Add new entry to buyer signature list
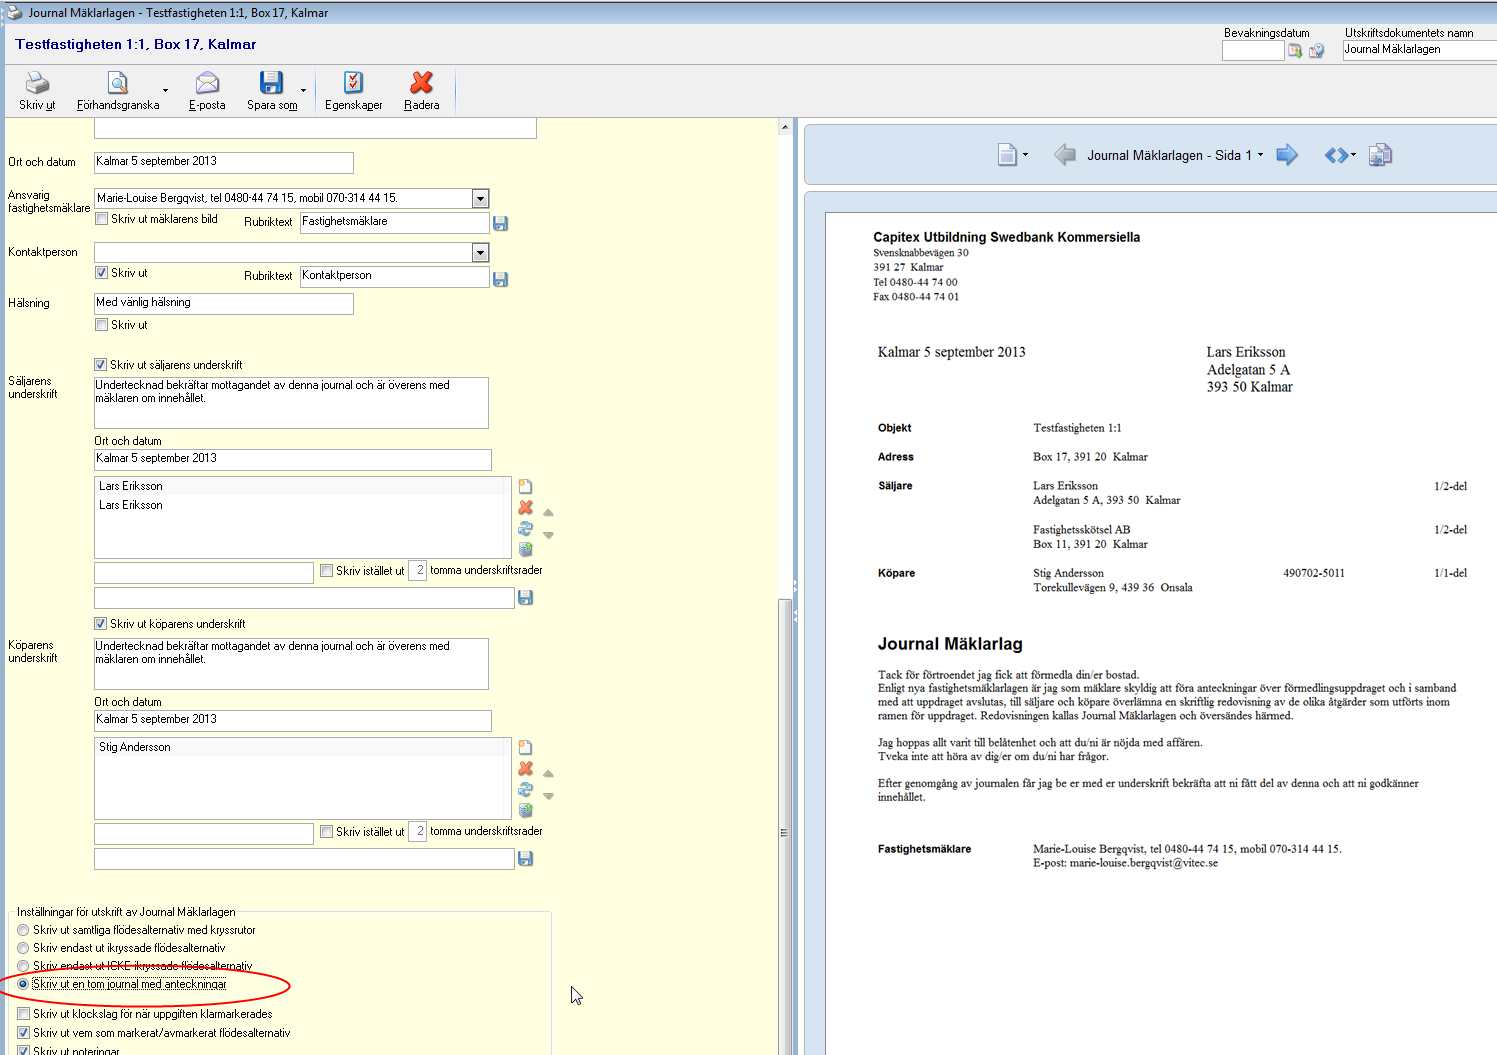 coord(525,748)
